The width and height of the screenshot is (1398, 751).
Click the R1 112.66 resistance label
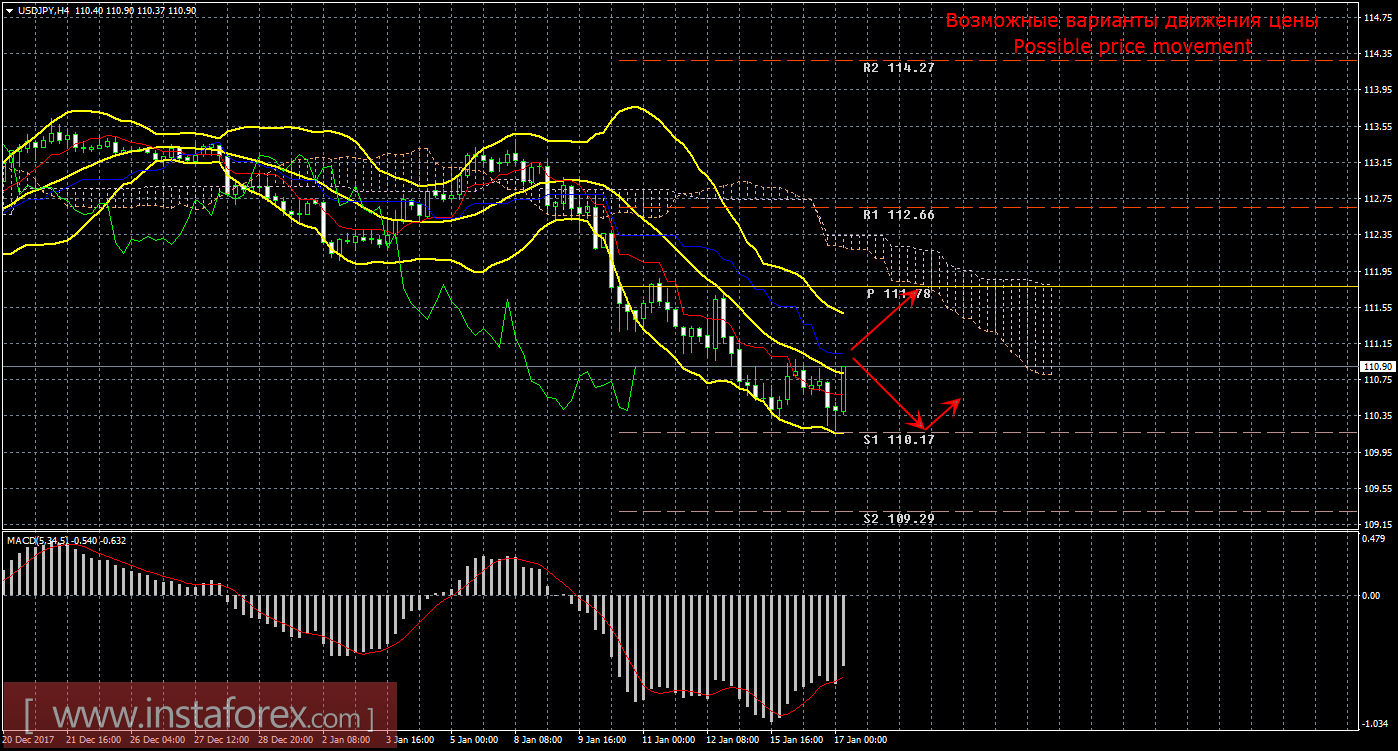pos(899,214)
